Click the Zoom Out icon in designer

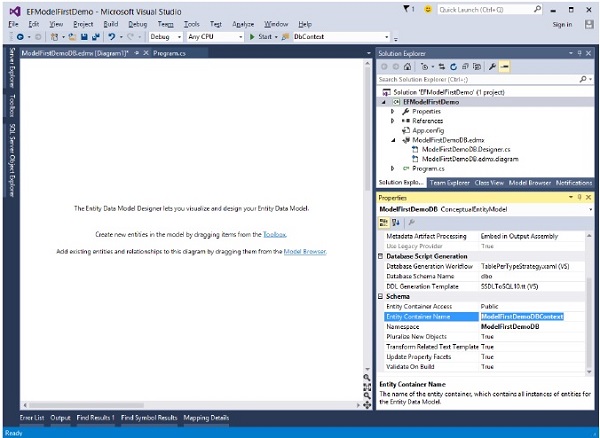click(x=367, y=396)
